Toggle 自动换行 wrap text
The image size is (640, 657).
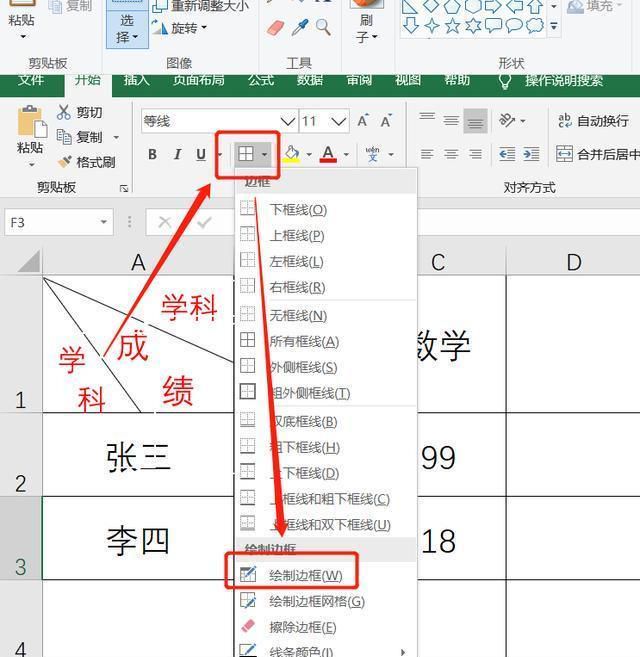point(593,121)
